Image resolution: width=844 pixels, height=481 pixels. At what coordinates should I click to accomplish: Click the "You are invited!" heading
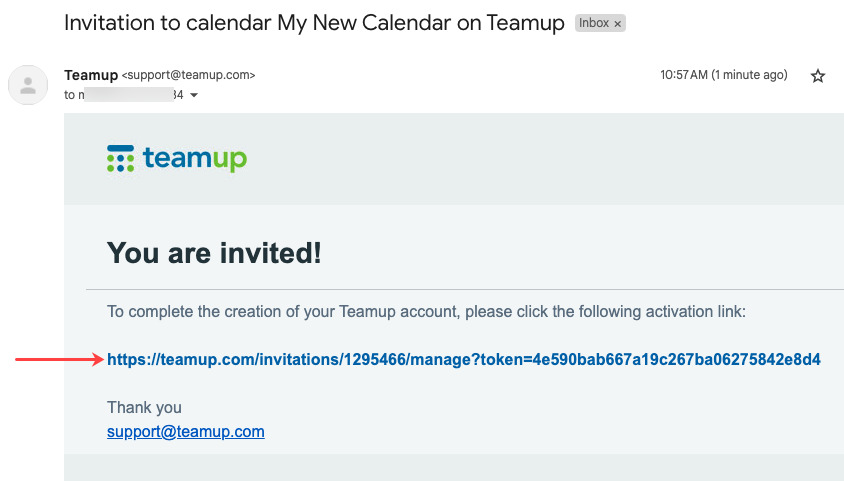click(x=214, y=253)
